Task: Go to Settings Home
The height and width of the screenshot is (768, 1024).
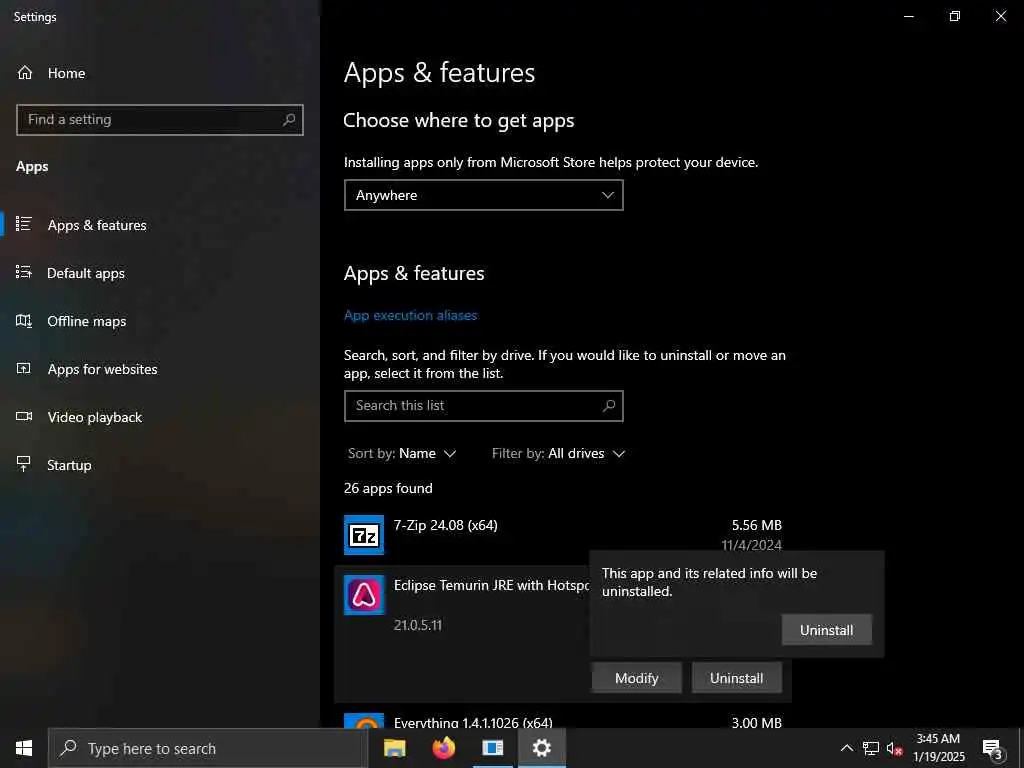Action: pos(51,73)
